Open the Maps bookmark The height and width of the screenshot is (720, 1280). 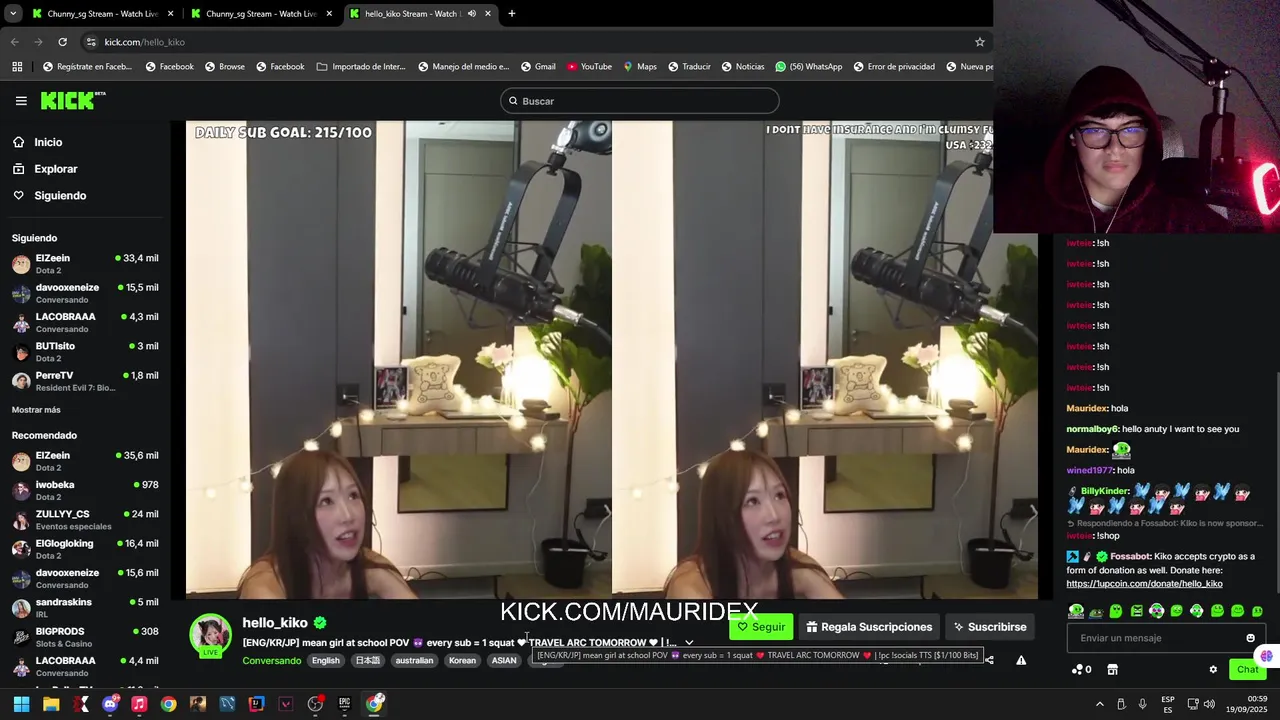pos(640,67)
